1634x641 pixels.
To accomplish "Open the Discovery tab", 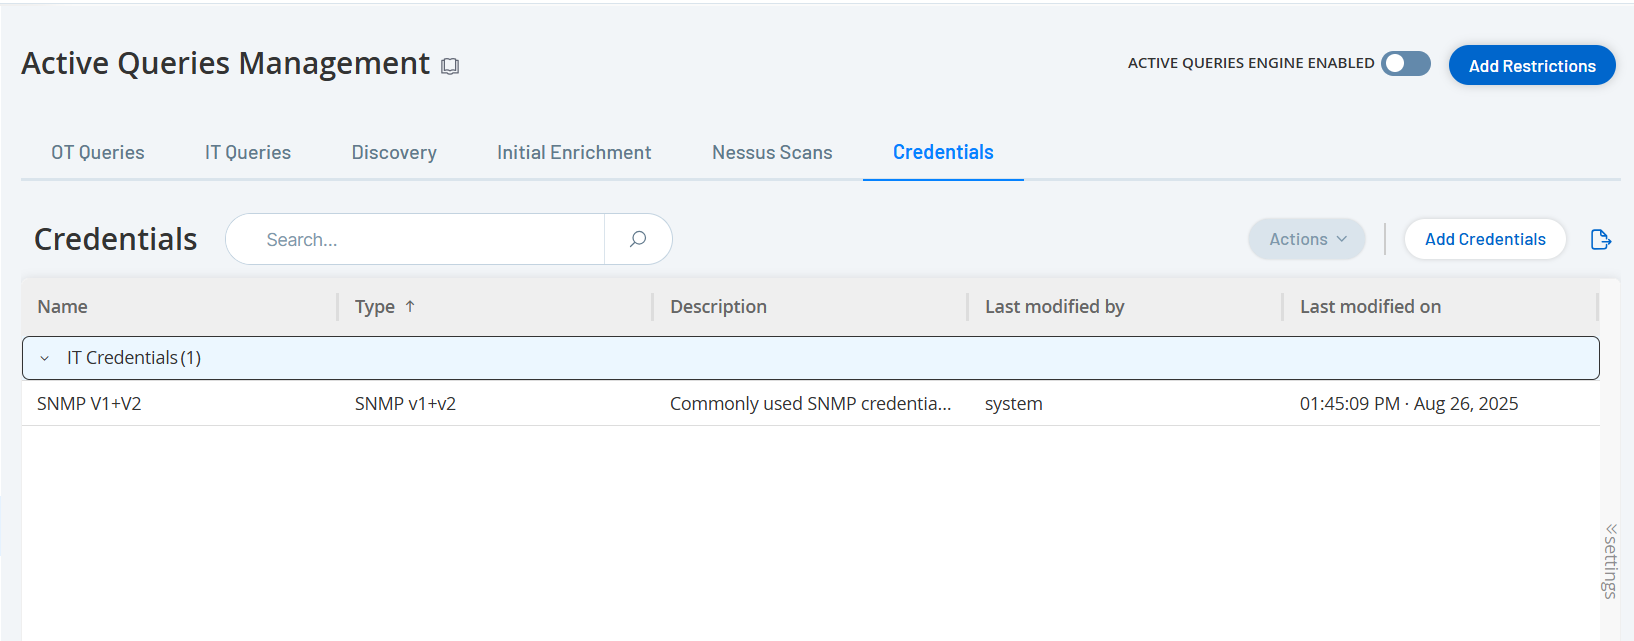I will pyautogui.click(x=394, y=153).
